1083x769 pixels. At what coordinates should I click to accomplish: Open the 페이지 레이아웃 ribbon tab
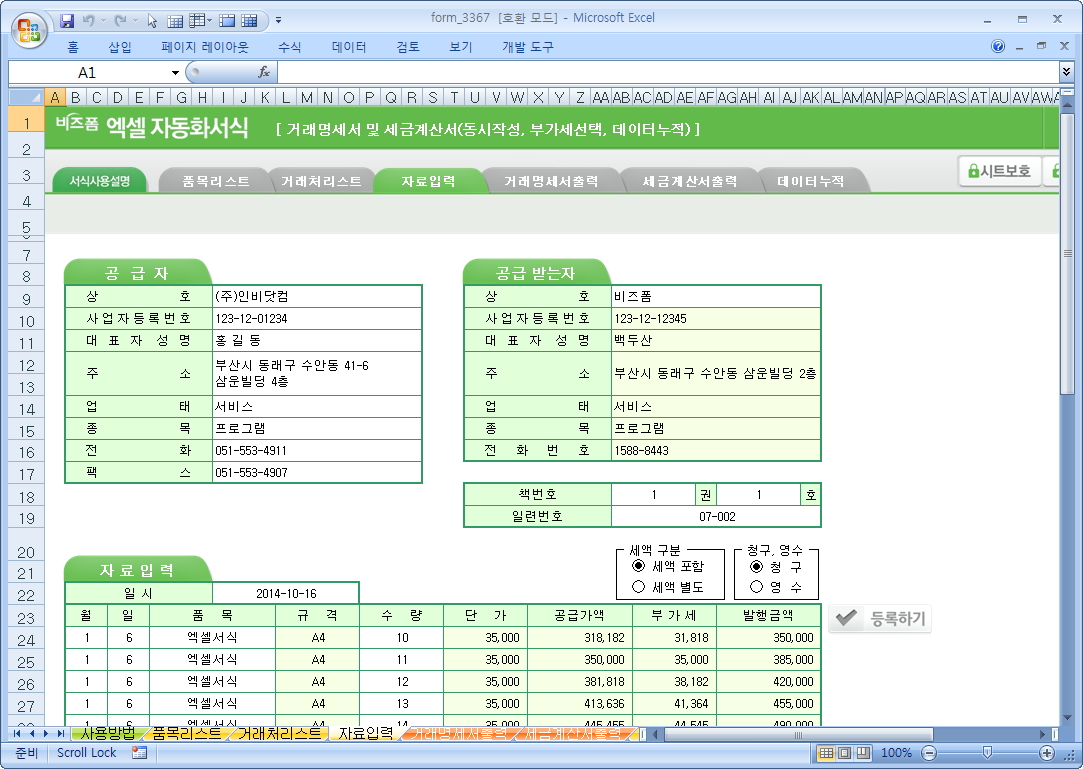pyautogui.click(x=204, y=47)
